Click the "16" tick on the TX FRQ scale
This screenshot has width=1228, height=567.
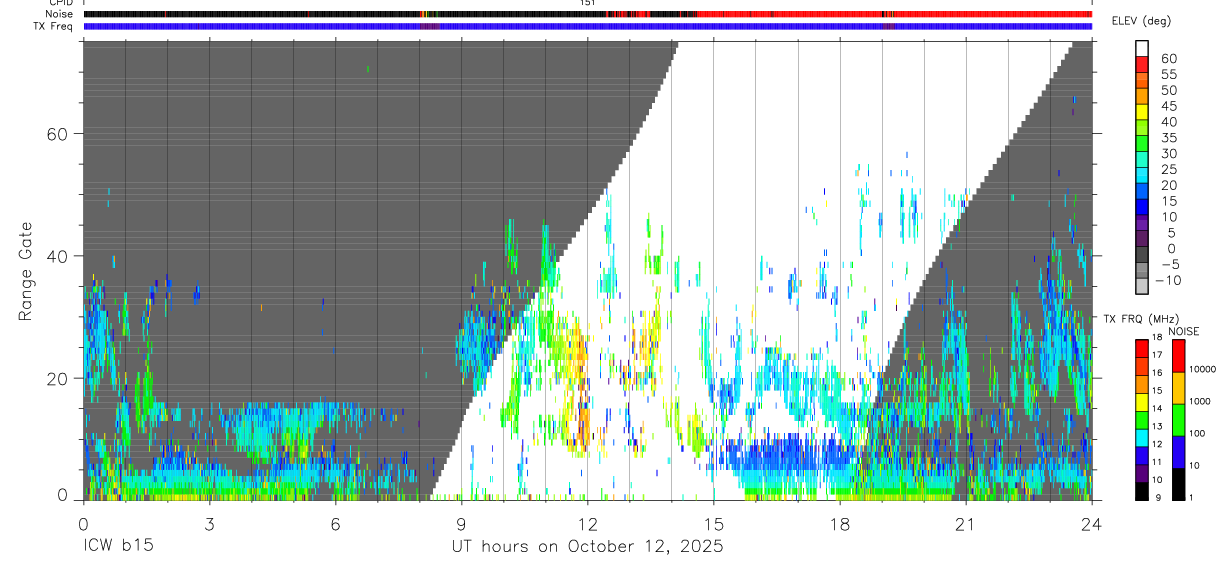click(x=1157, y=373)
